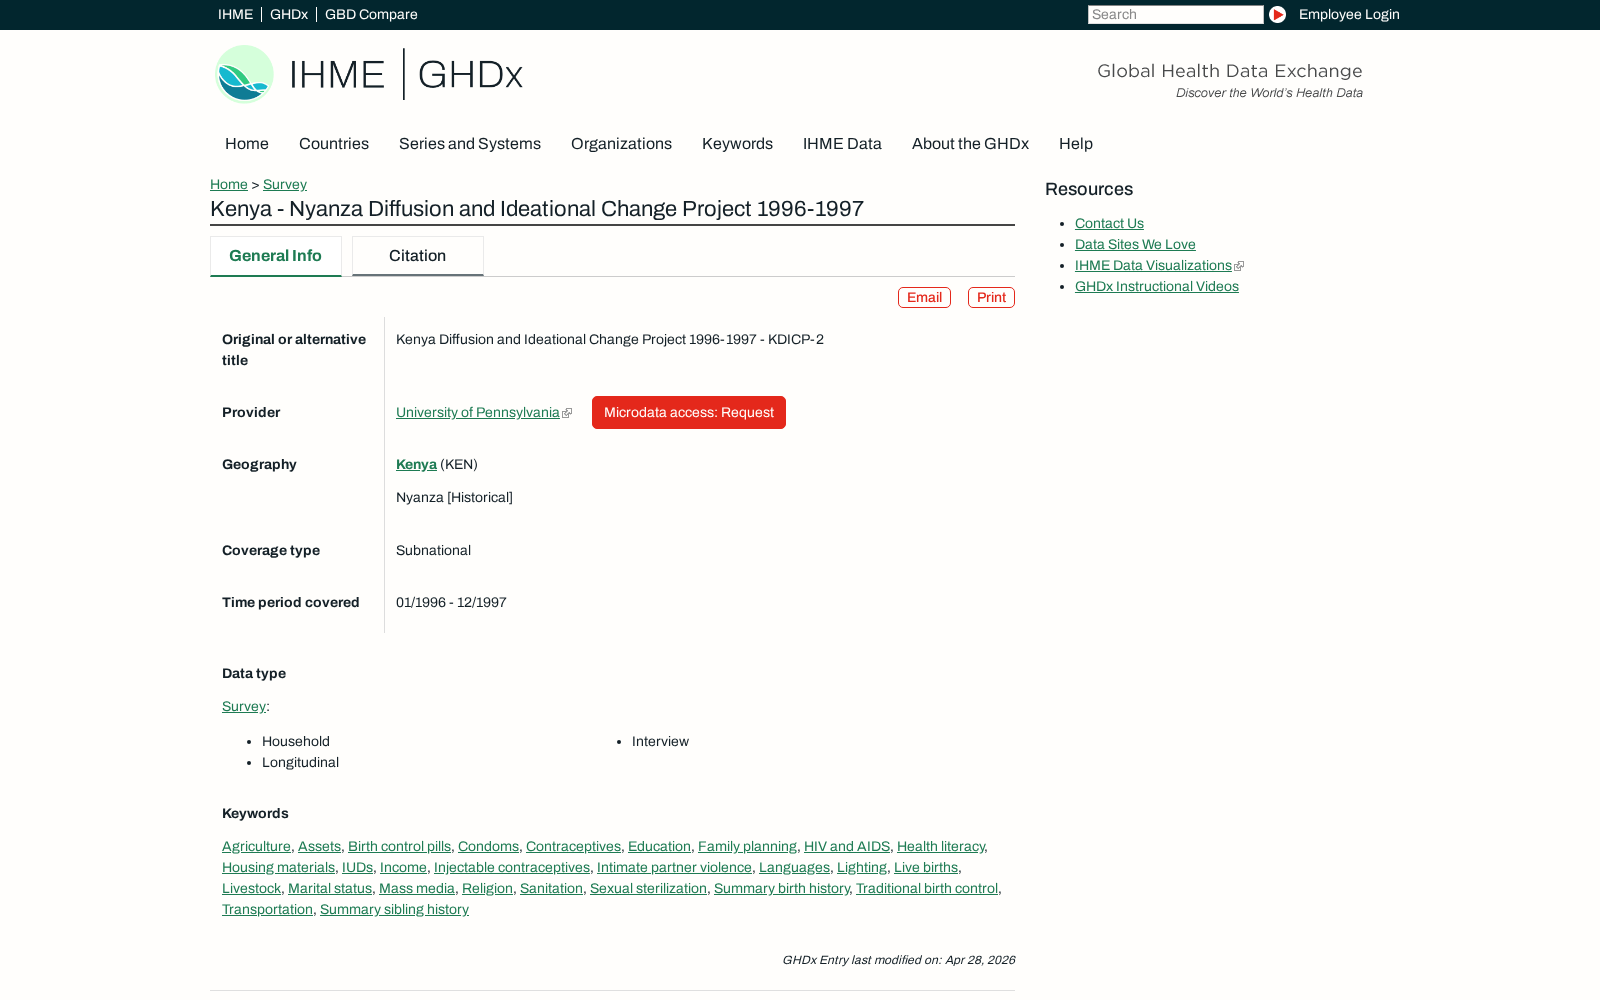Switch to the Citation tab
1600x1000 pixels.
418,256
